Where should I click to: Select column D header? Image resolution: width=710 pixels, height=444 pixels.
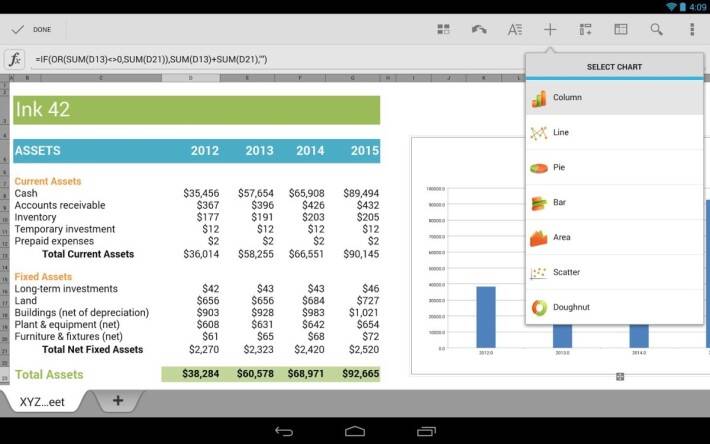191,78
